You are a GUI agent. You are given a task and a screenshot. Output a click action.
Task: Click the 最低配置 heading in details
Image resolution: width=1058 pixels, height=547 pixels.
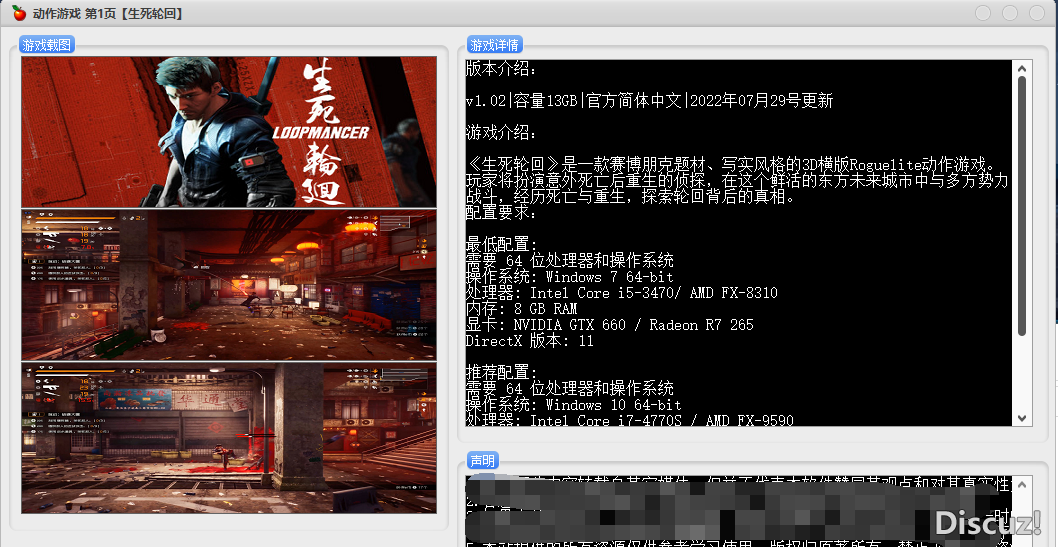click(502, 244)
